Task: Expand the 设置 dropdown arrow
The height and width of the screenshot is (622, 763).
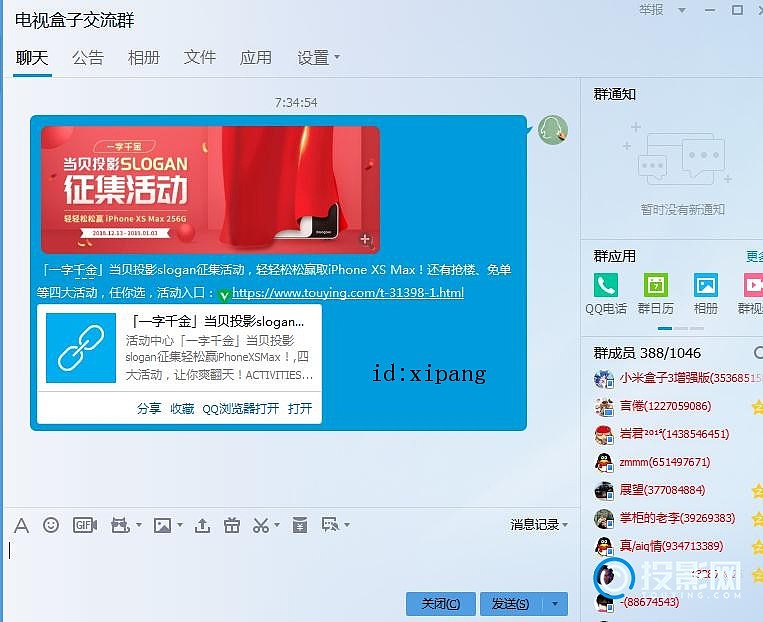Action: (337, 58)
